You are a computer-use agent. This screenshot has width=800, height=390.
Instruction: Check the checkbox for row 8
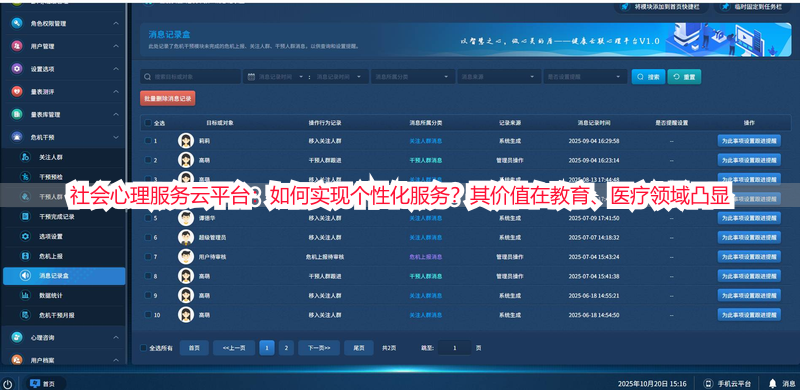tap(148, 276)
